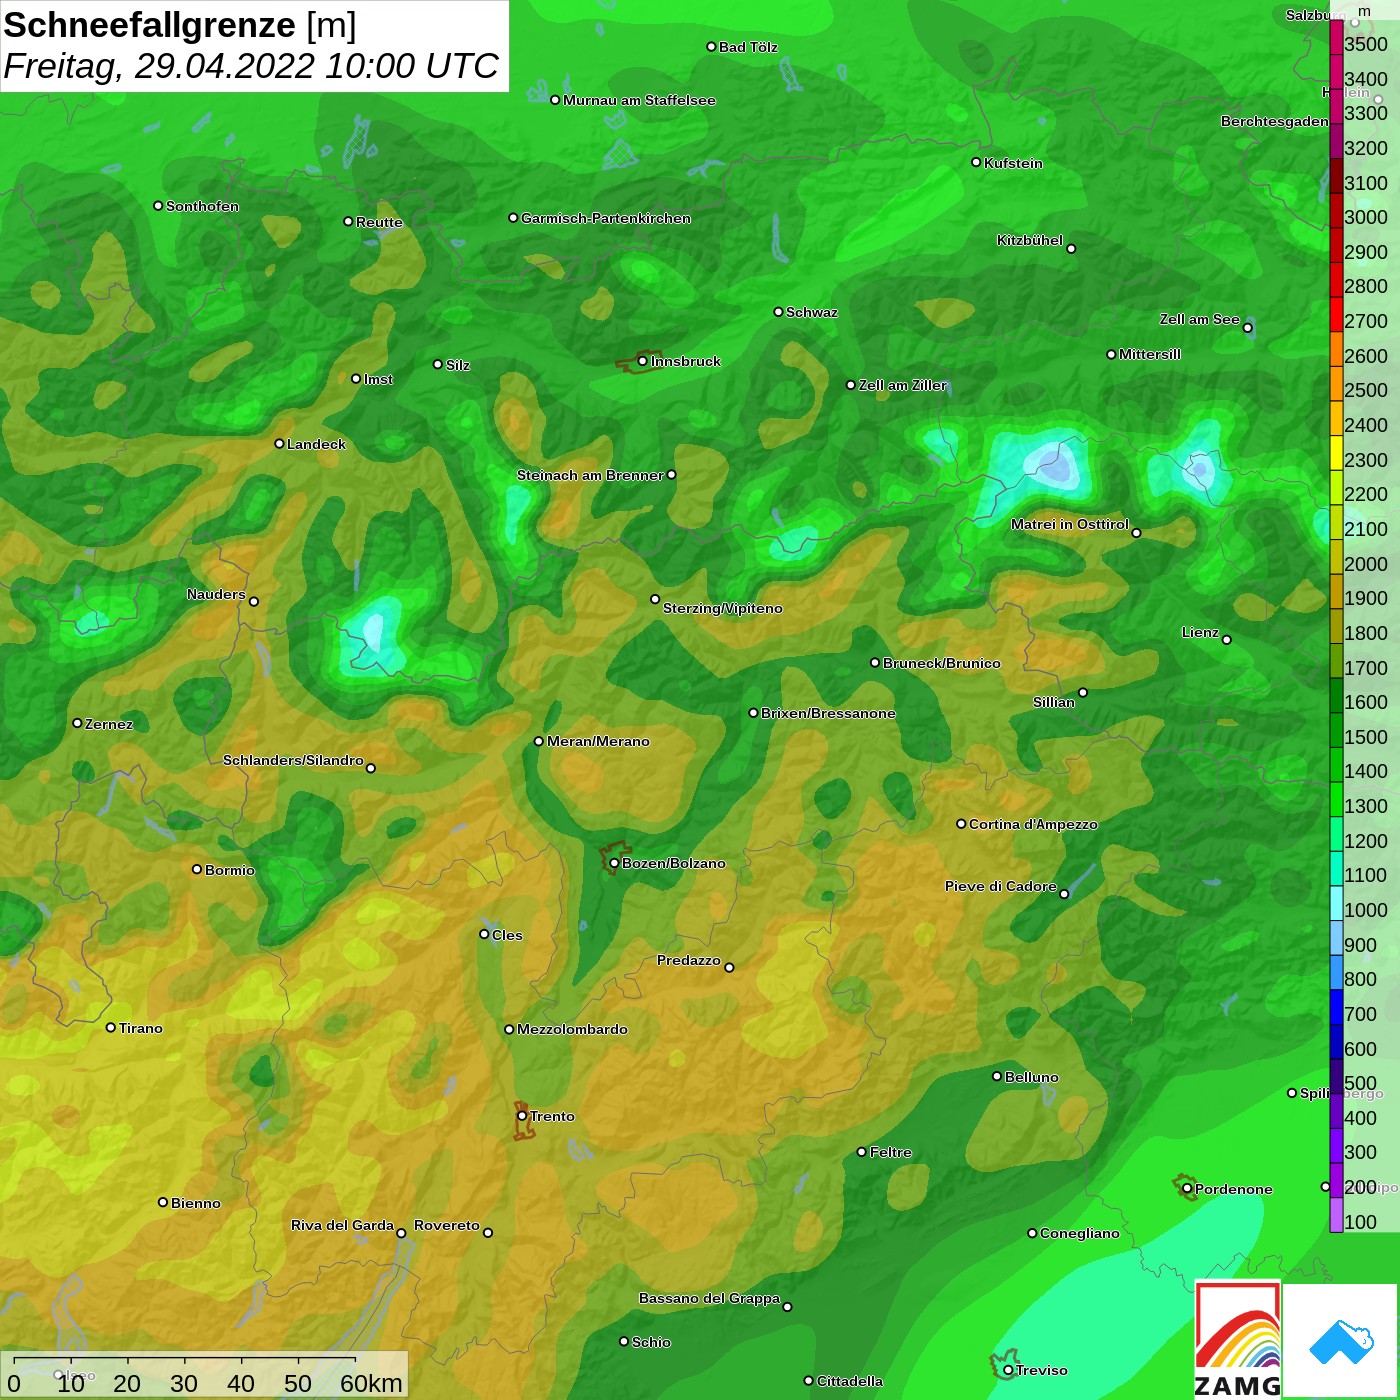Click the 1000 m legend color swatch
The width and height of the screenshot is (1400, 1400).
(1336, 903)
